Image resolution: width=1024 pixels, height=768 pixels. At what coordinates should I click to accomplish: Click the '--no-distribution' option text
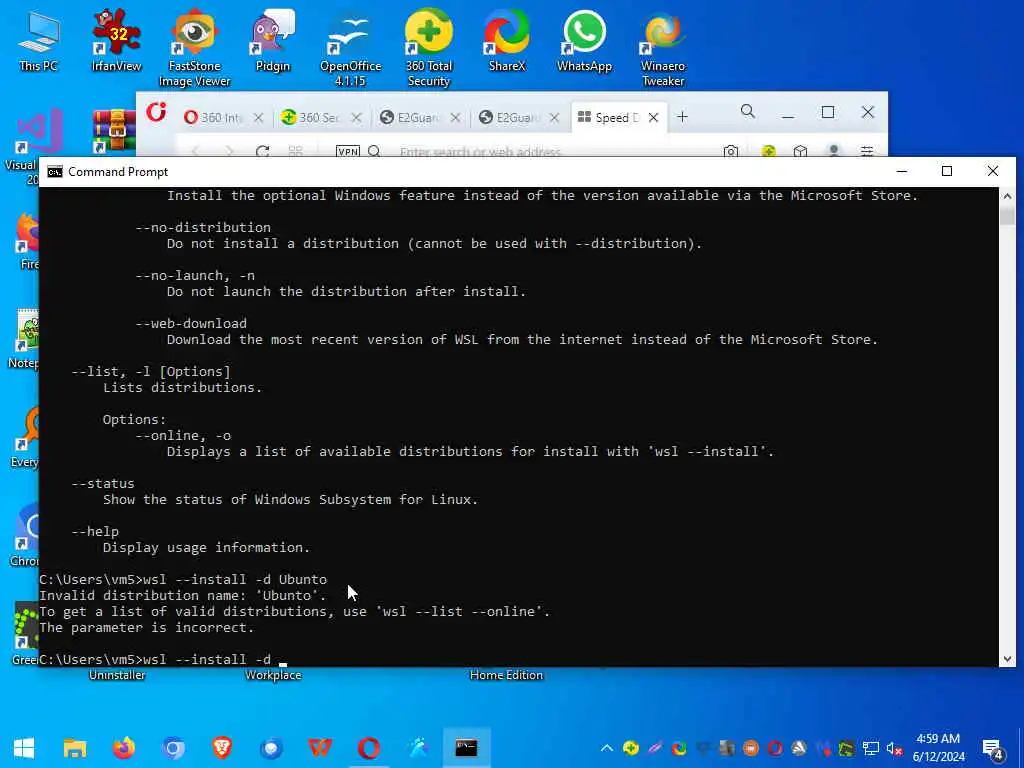pyautogui.click(x=202, y=227)
